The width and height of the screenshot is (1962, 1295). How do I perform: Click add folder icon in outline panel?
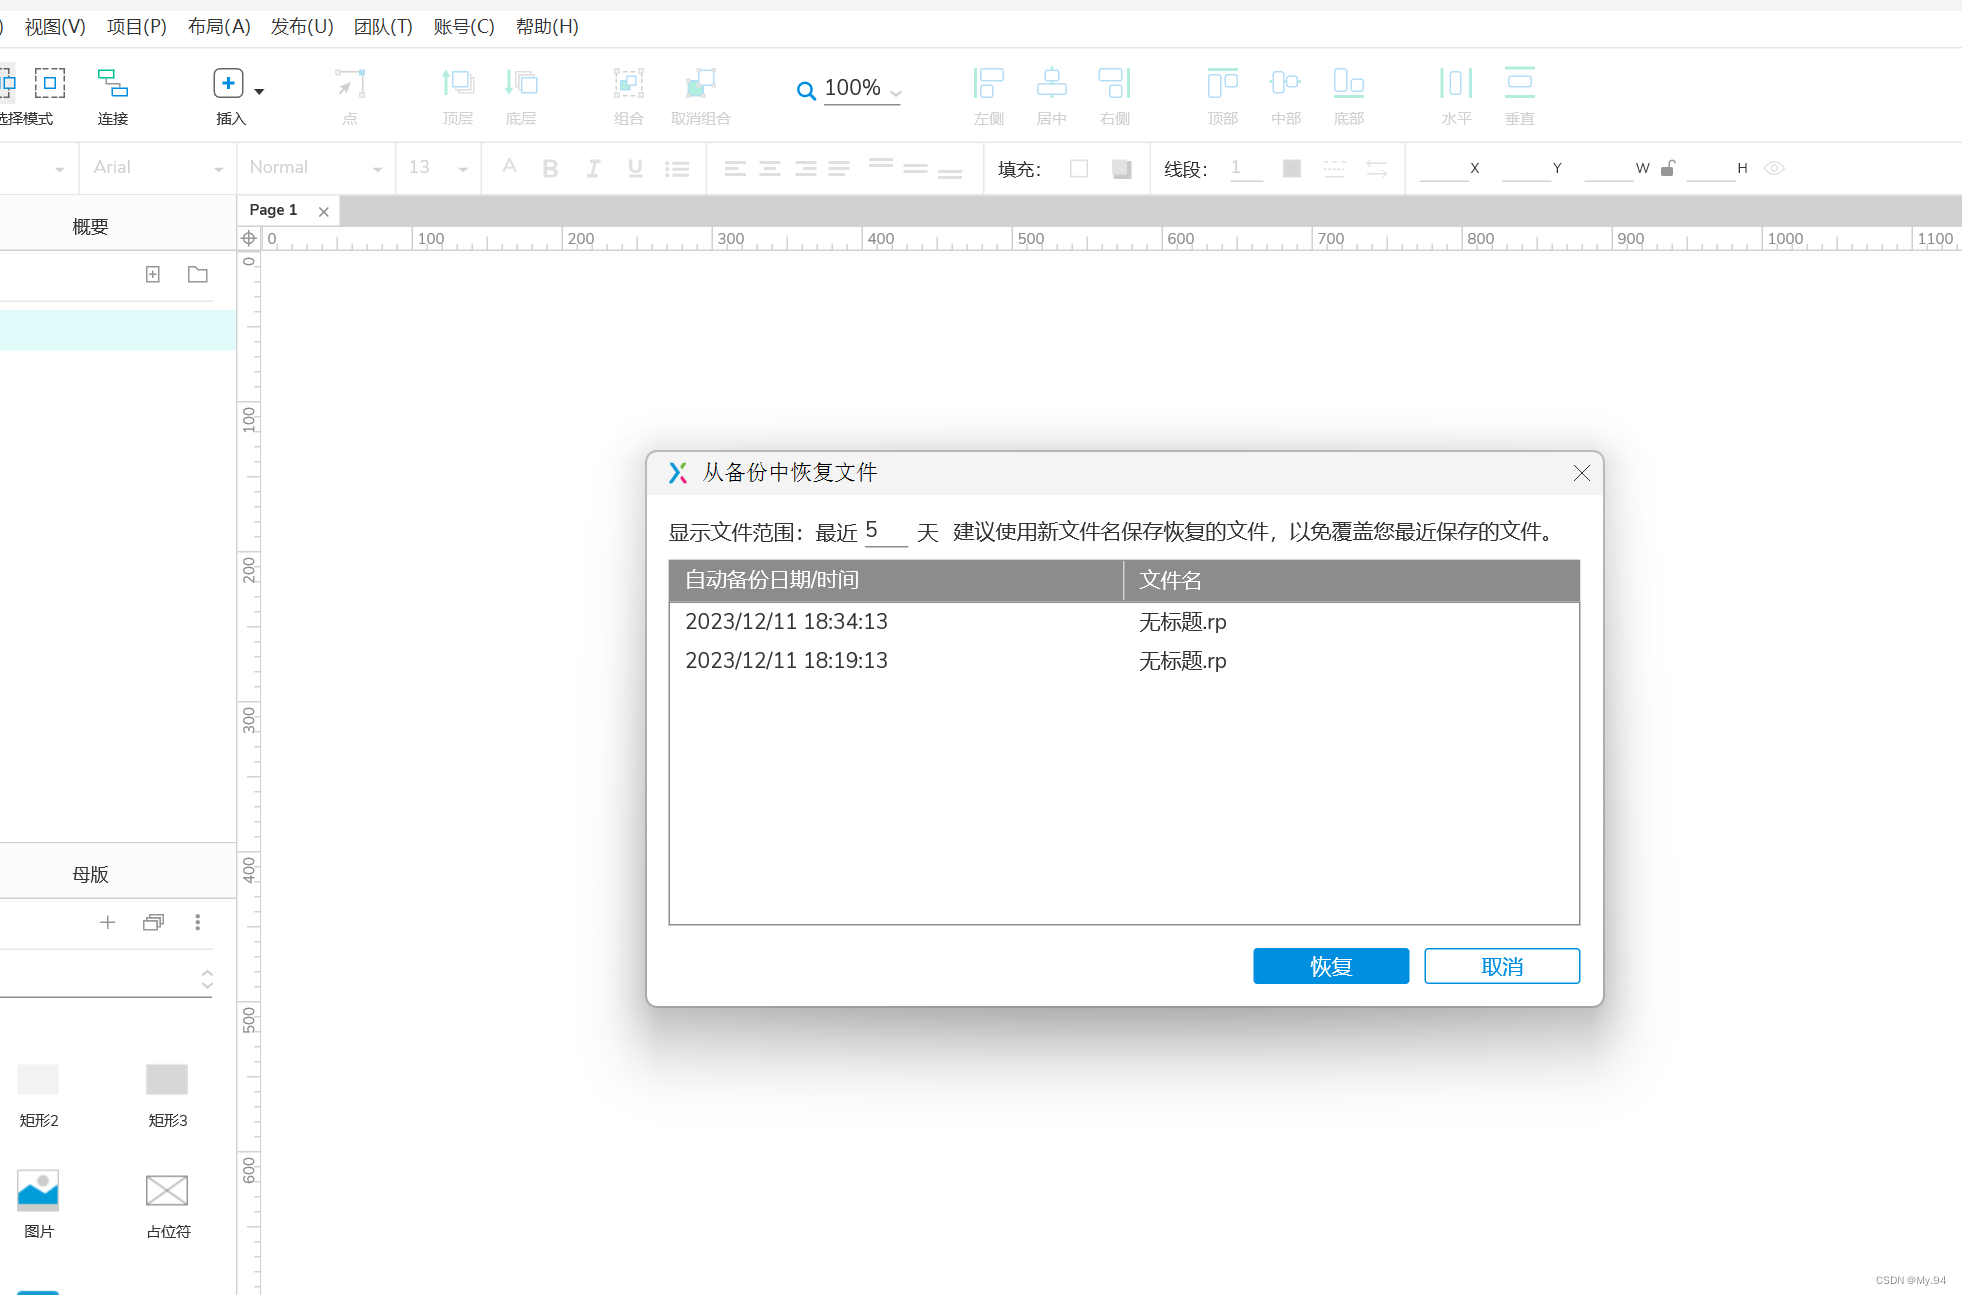click(198, 274)
